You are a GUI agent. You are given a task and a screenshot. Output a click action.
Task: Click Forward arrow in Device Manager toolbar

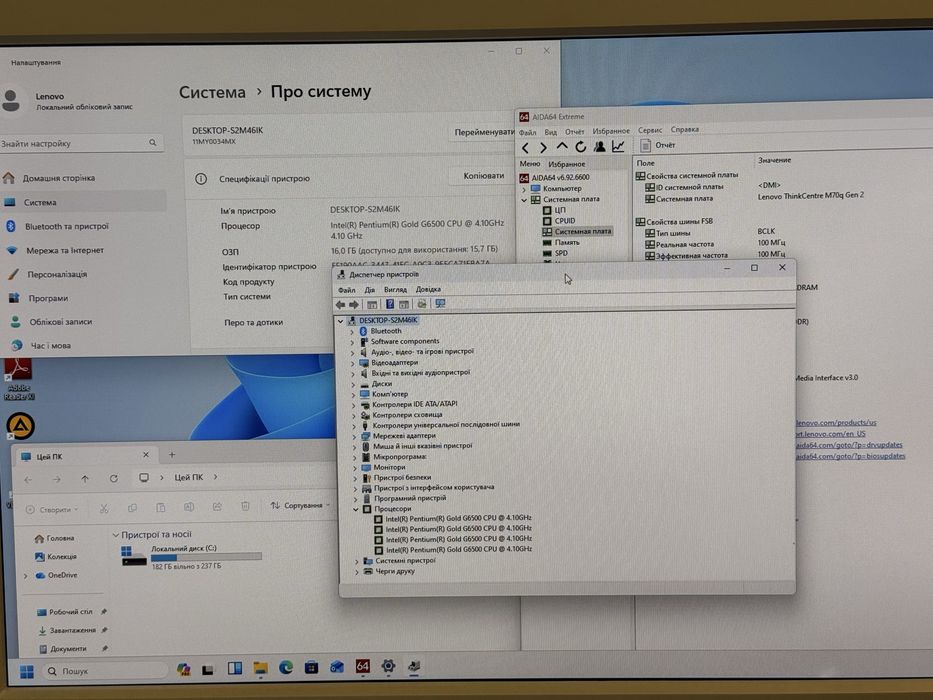(x=353, y=305)
